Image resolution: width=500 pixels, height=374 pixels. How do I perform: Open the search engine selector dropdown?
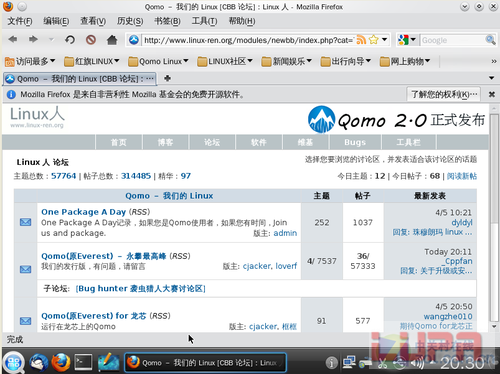[x=407, y=40]
